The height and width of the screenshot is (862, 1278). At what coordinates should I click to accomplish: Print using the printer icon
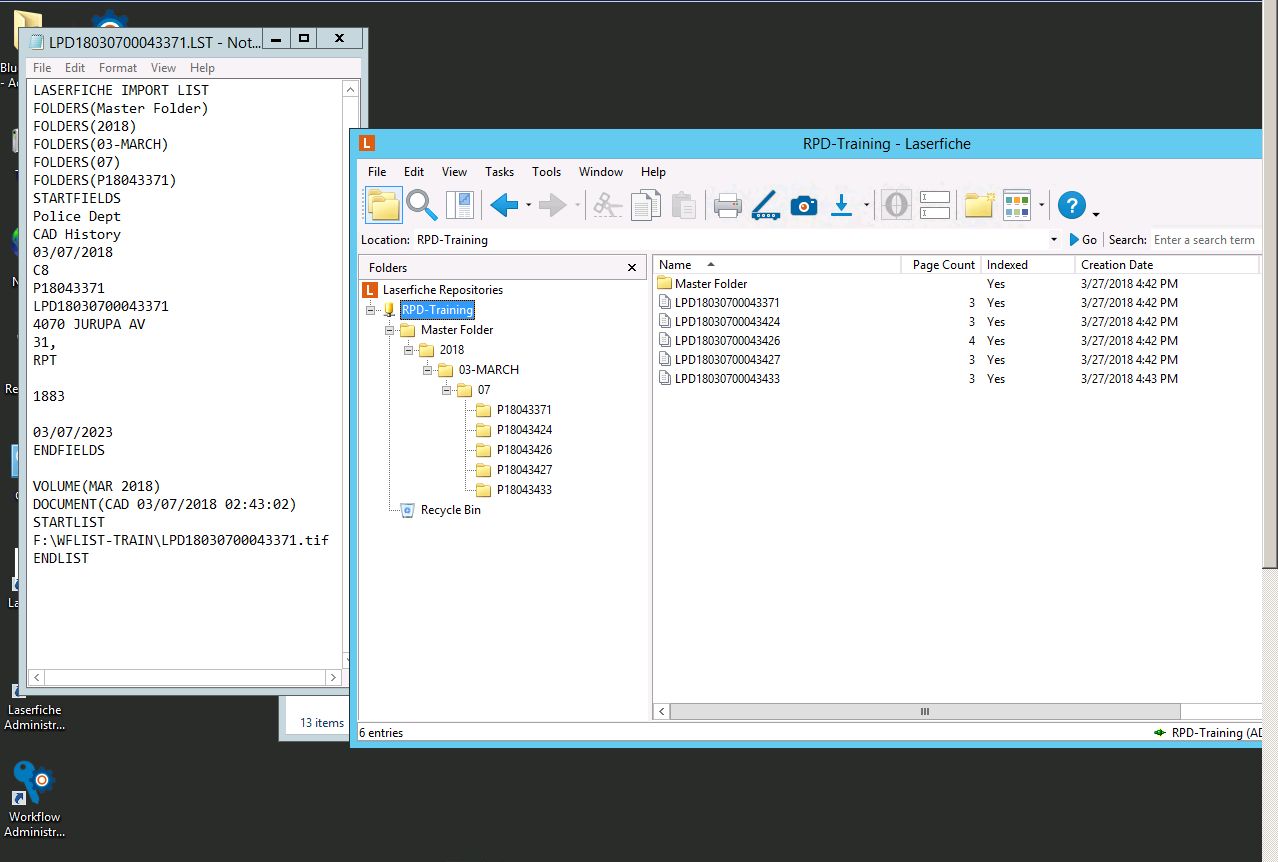coord(727,206)
